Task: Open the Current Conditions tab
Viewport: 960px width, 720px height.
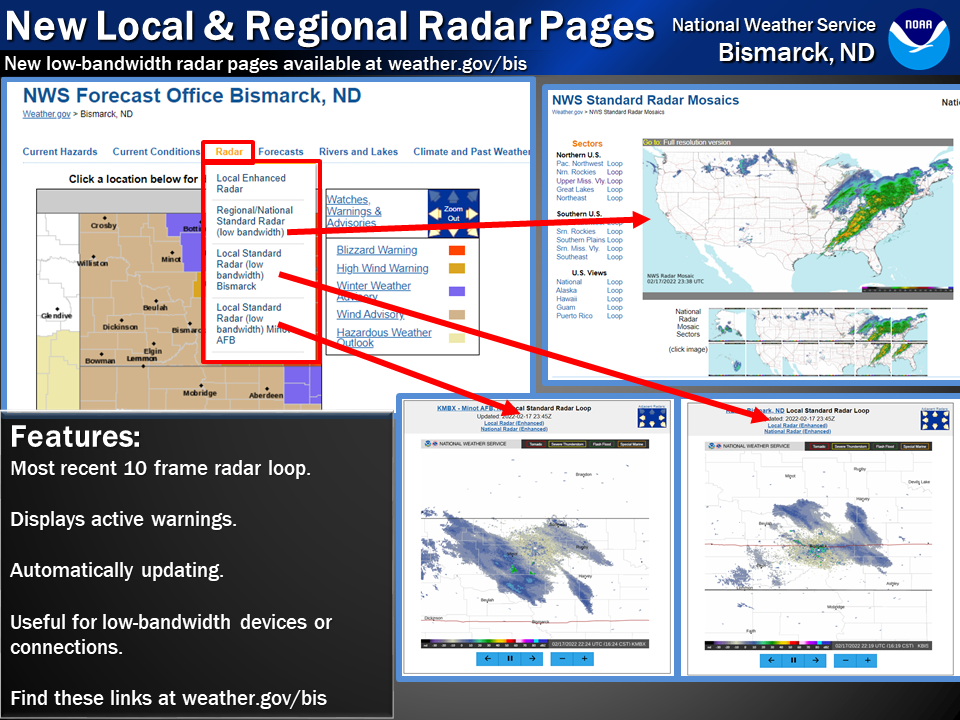Action: tap(156, 152)
